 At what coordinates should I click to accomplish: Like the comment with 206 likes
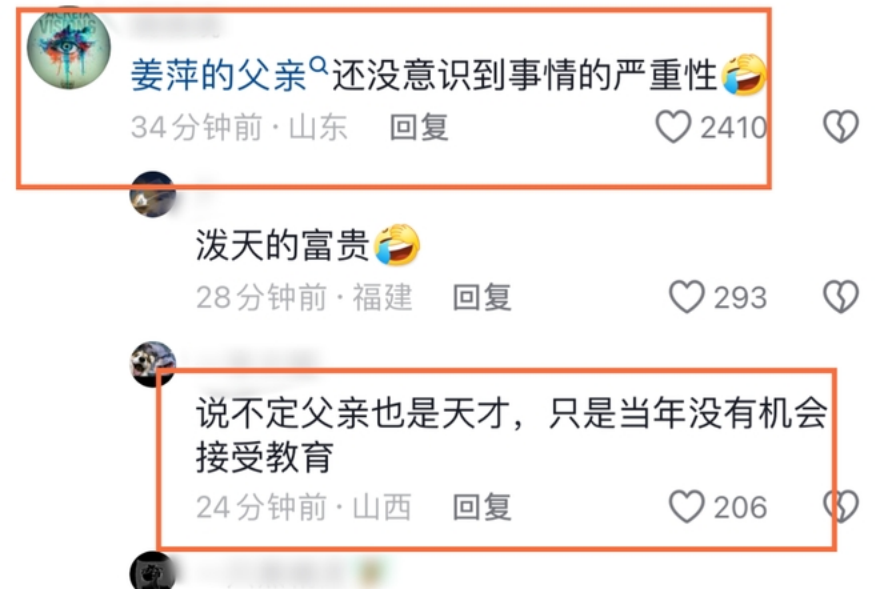[x=686, y=507]
